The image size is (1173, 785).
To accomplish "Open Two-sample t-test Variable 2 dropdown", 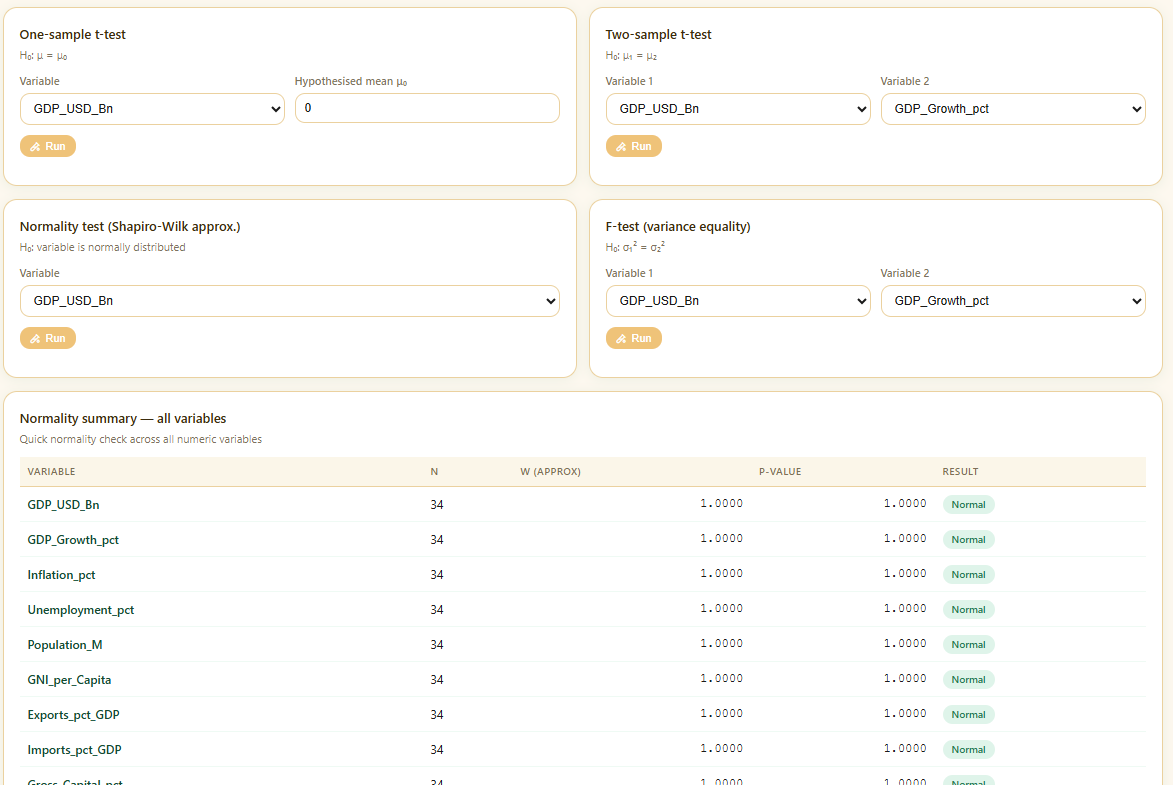I will coord(1013,109).
